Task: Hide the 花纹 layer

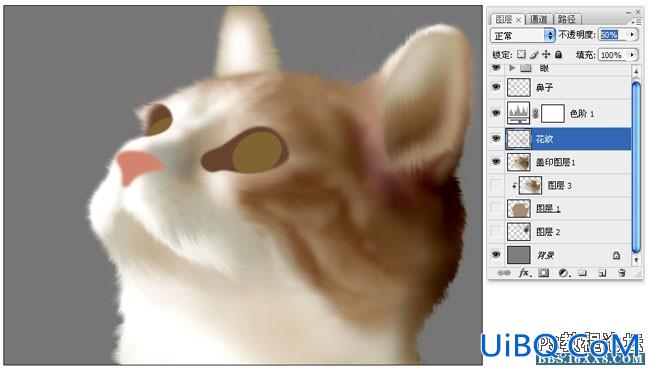Action: pos(496,139)
